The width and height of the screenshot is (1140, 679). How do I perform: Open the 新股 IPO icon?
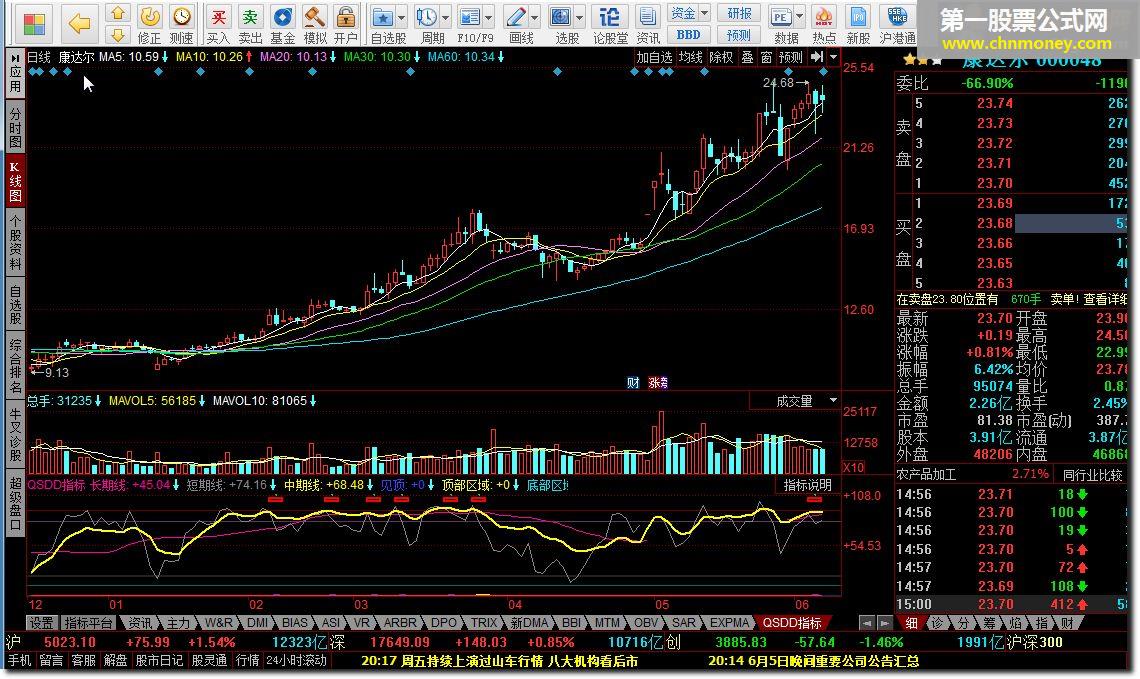[858, 24]
